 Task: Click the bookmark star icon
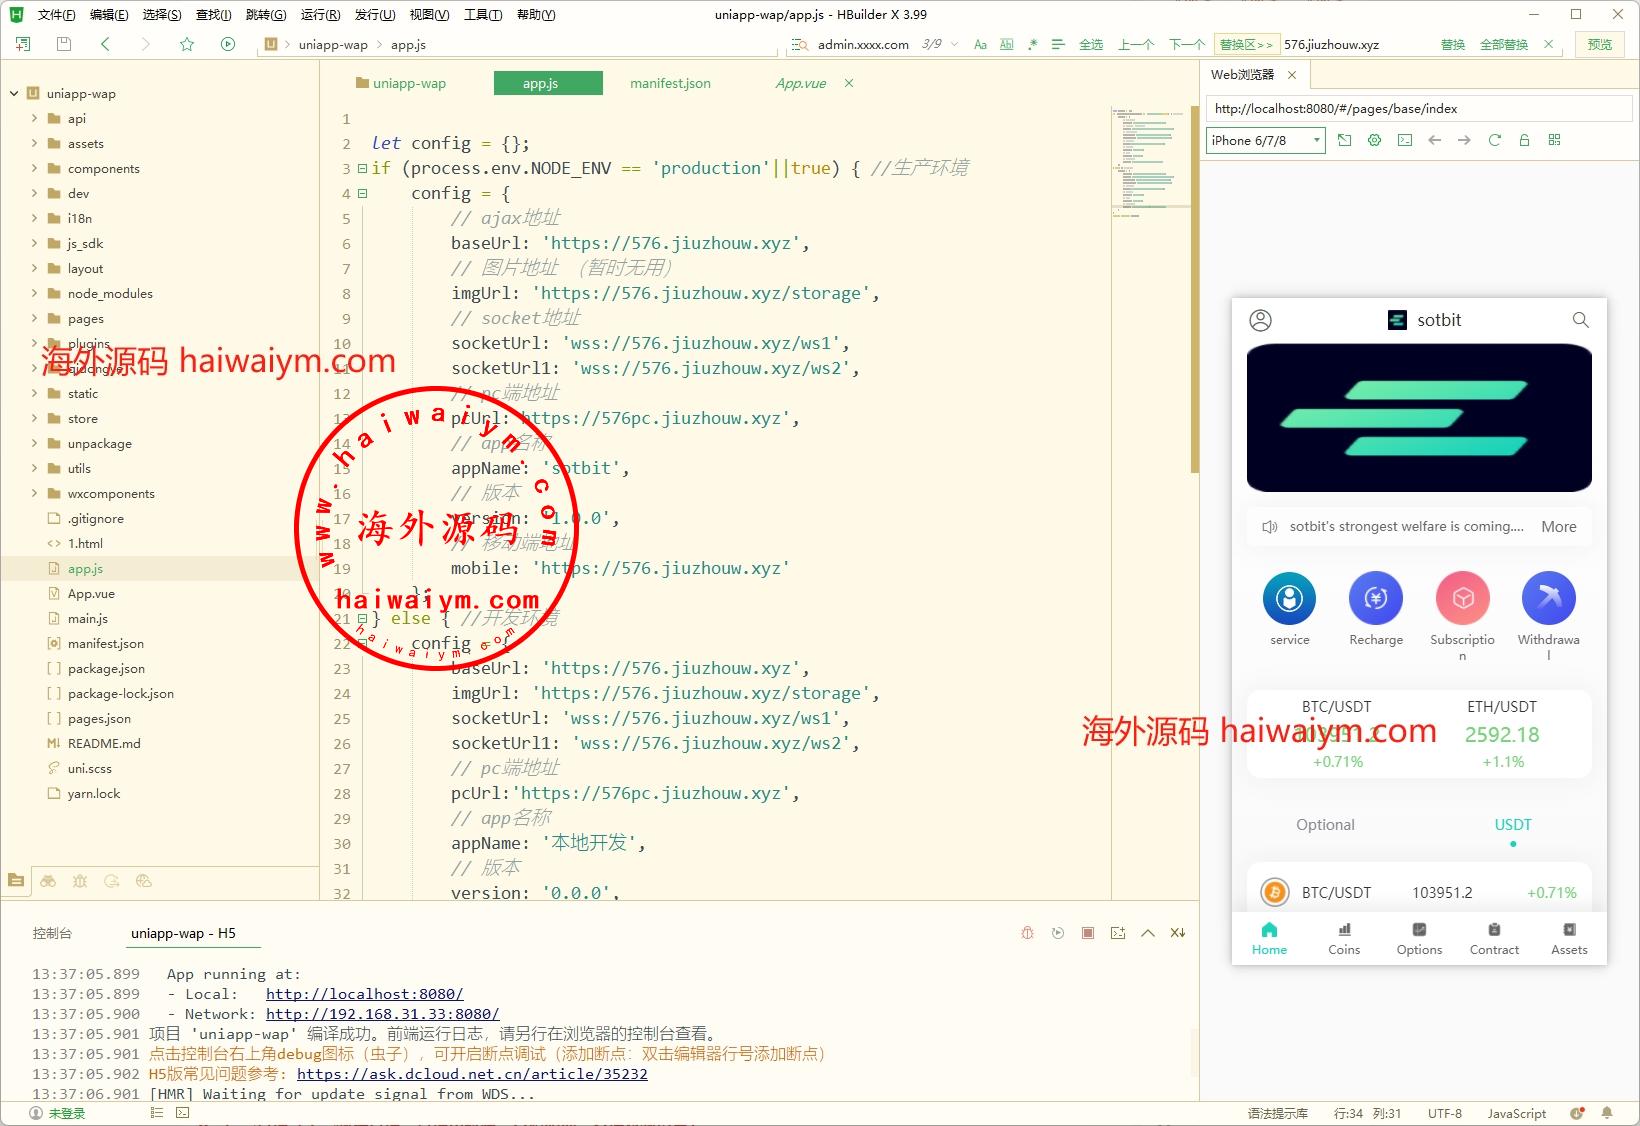click(x=187, y=44)
